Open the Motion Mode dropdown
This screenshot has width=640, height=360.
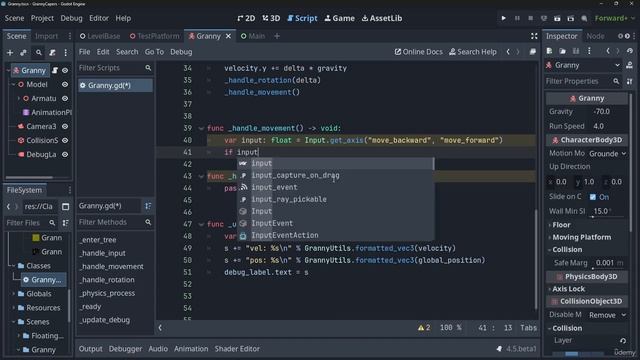(607, 153)
